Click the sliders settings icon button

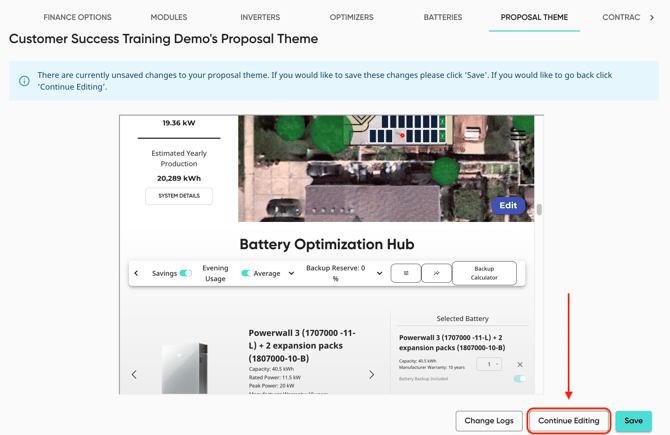pos(406,273)
